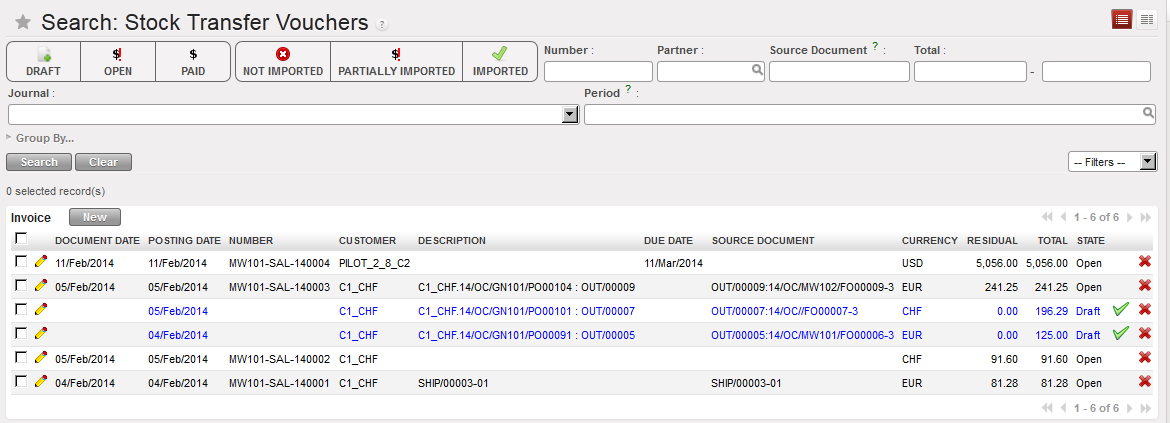The width and height of the screenshot is (1170, 423).
Task: Click the New invoice button
Action: [95, 217]
